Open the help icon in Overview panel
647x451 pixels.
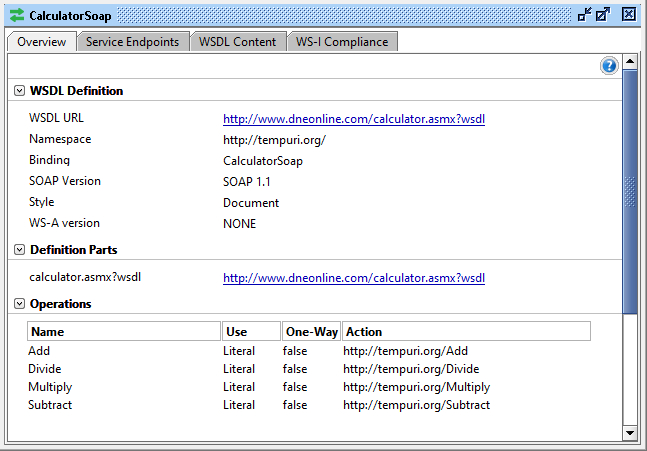(609, 66)
